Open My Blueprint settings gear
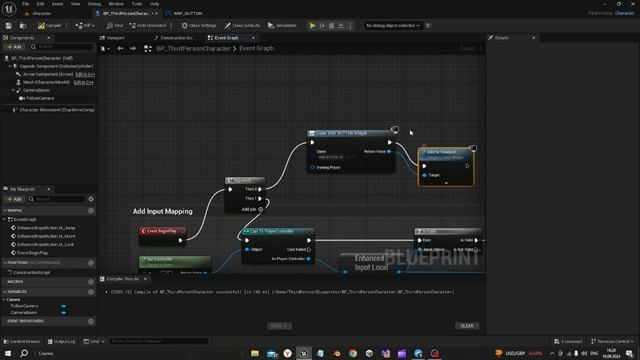The image size is (640, 360). pyautogui.click(x=91, y=199)
